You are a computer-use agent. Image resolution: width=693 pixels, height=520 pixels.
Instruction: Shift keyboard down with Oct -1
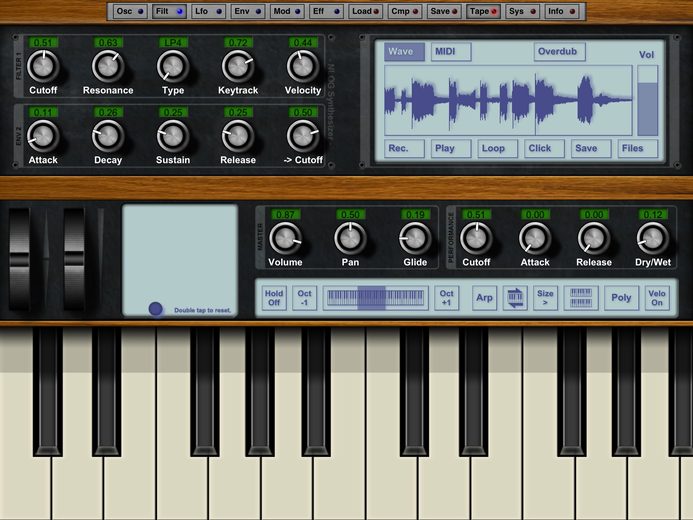304,298
